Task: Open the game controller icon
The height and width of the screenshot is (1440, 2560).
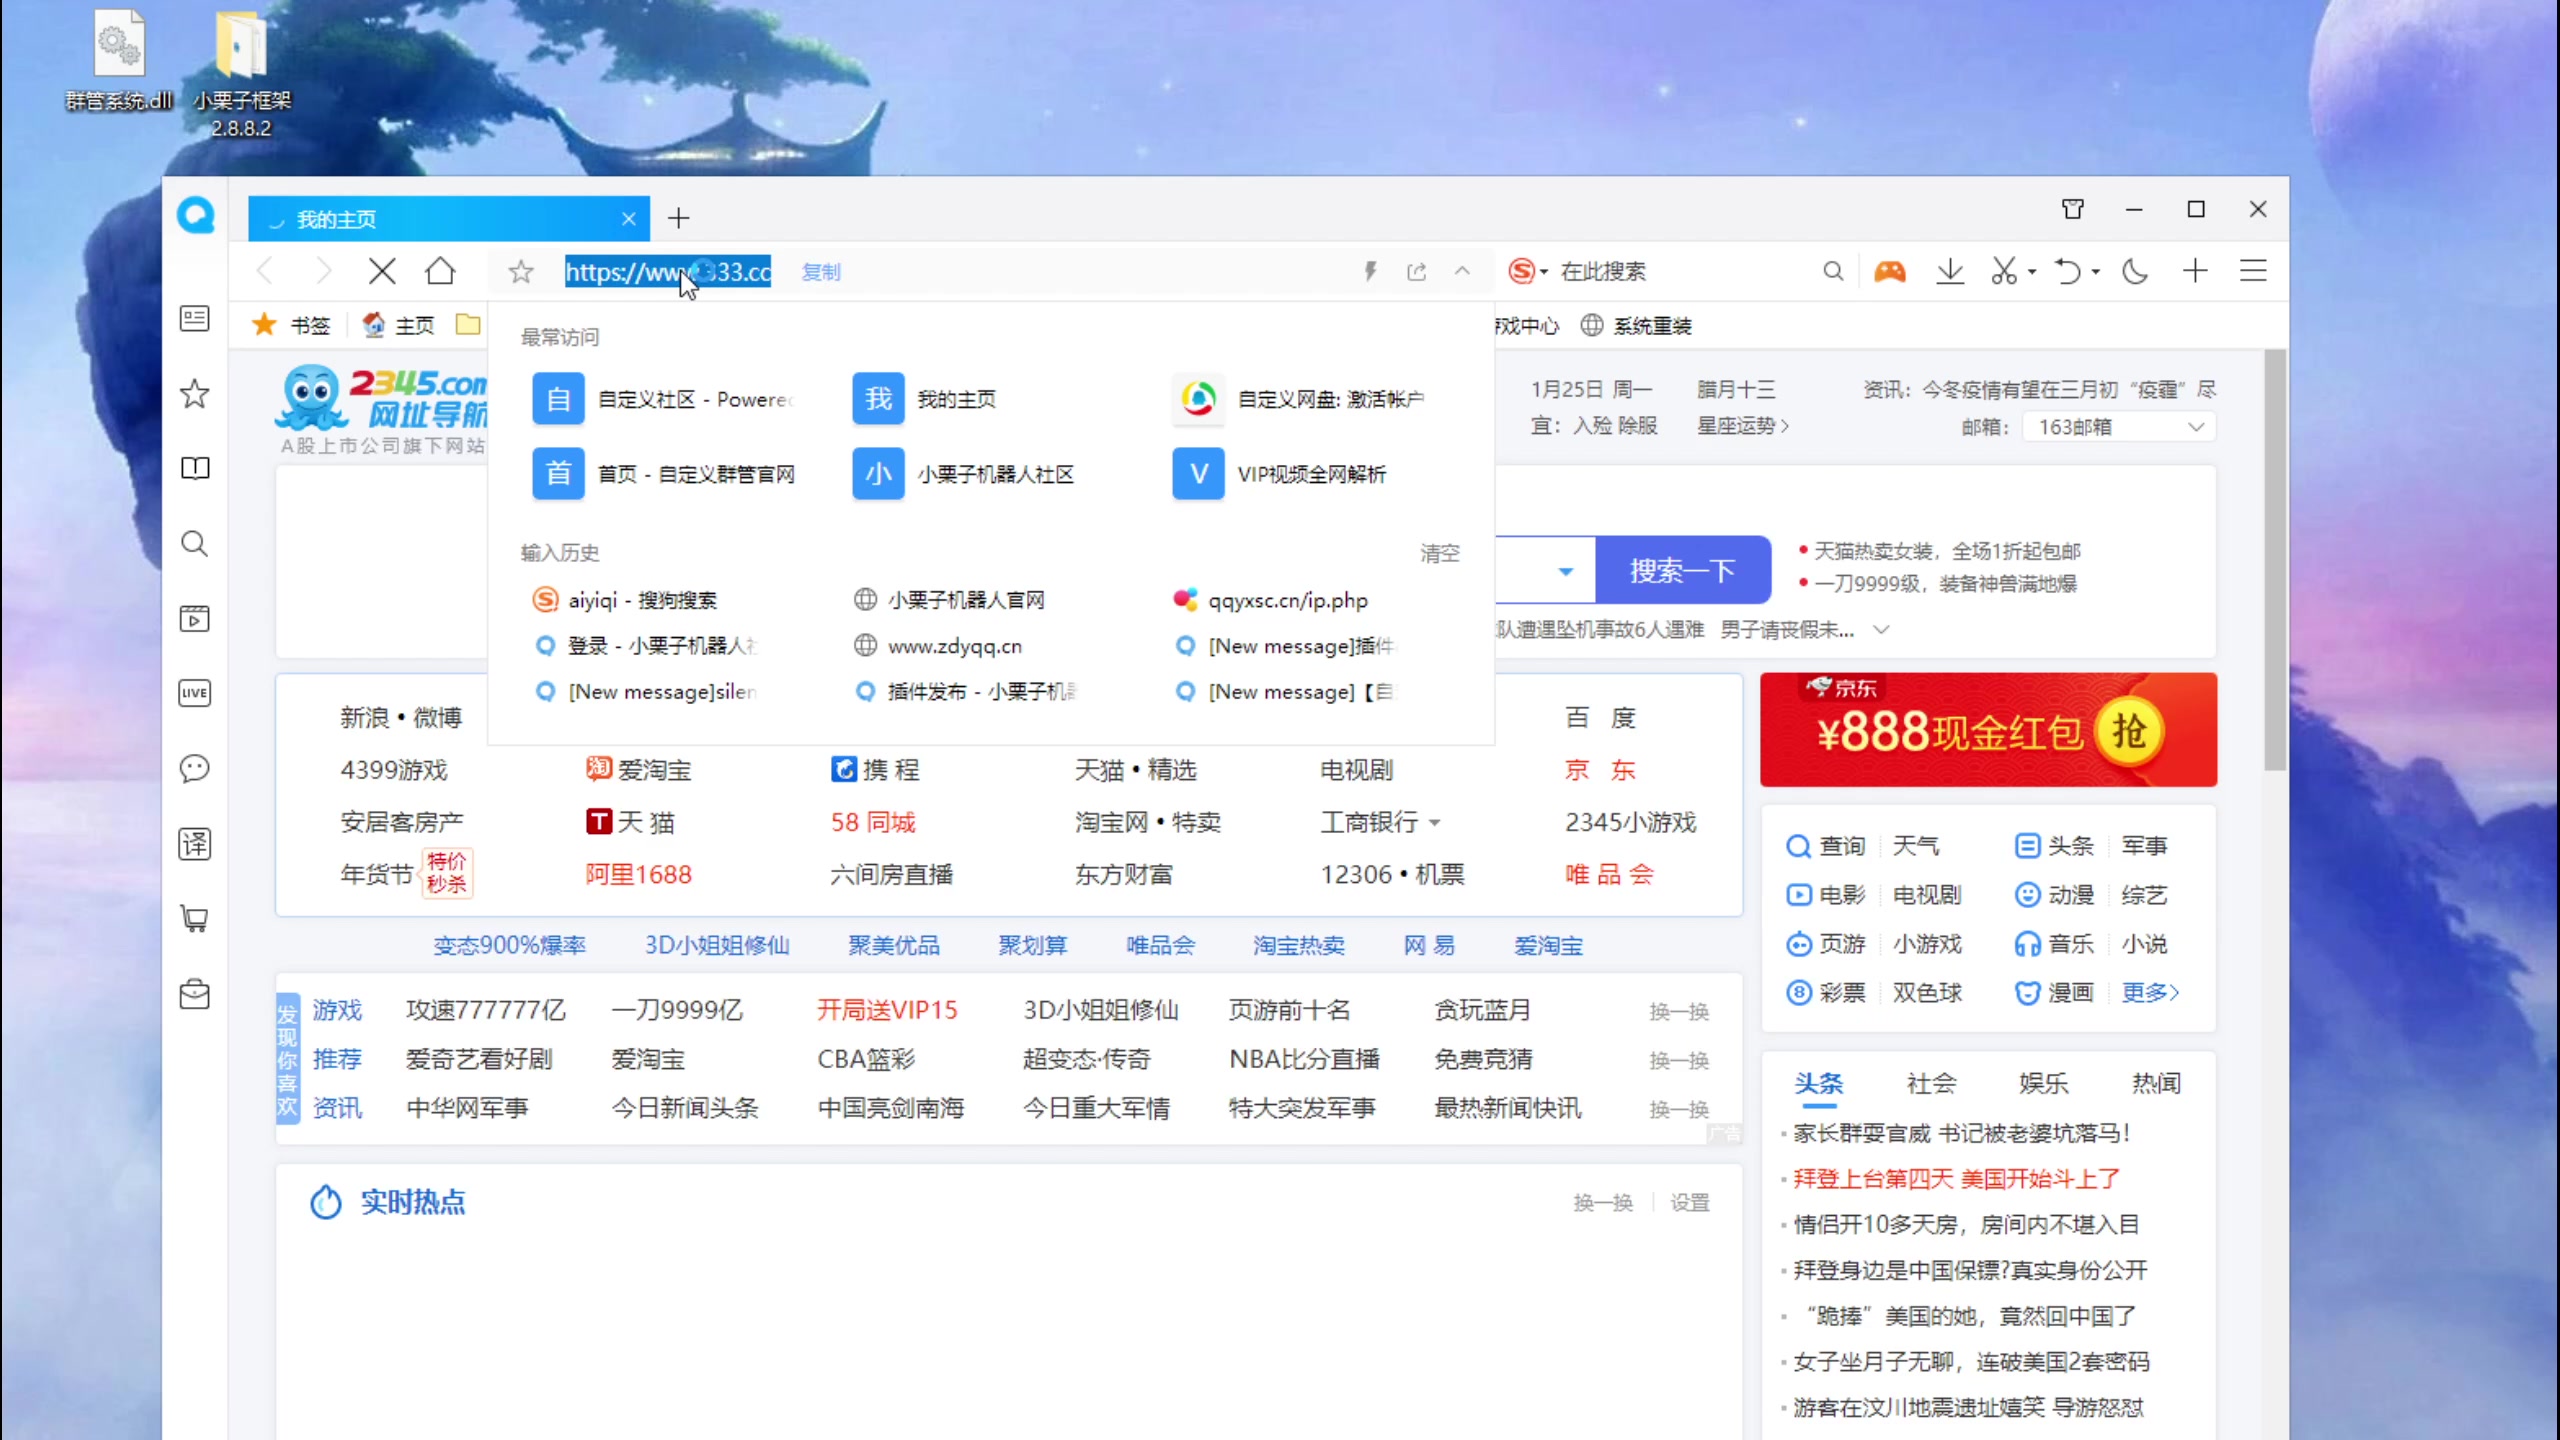Action: (1889, 271)
